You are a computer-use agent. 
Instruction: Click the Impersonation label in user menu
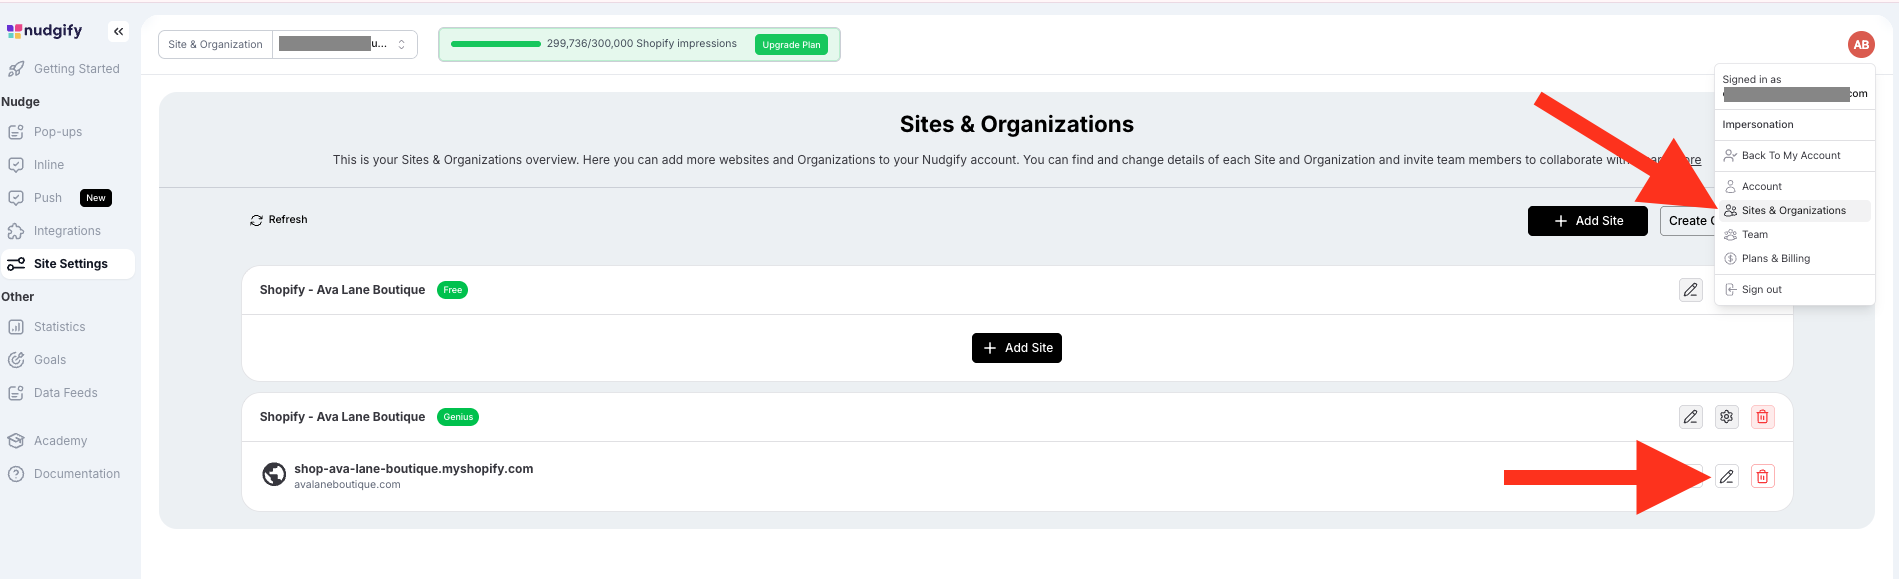(x=1758, y=125)
